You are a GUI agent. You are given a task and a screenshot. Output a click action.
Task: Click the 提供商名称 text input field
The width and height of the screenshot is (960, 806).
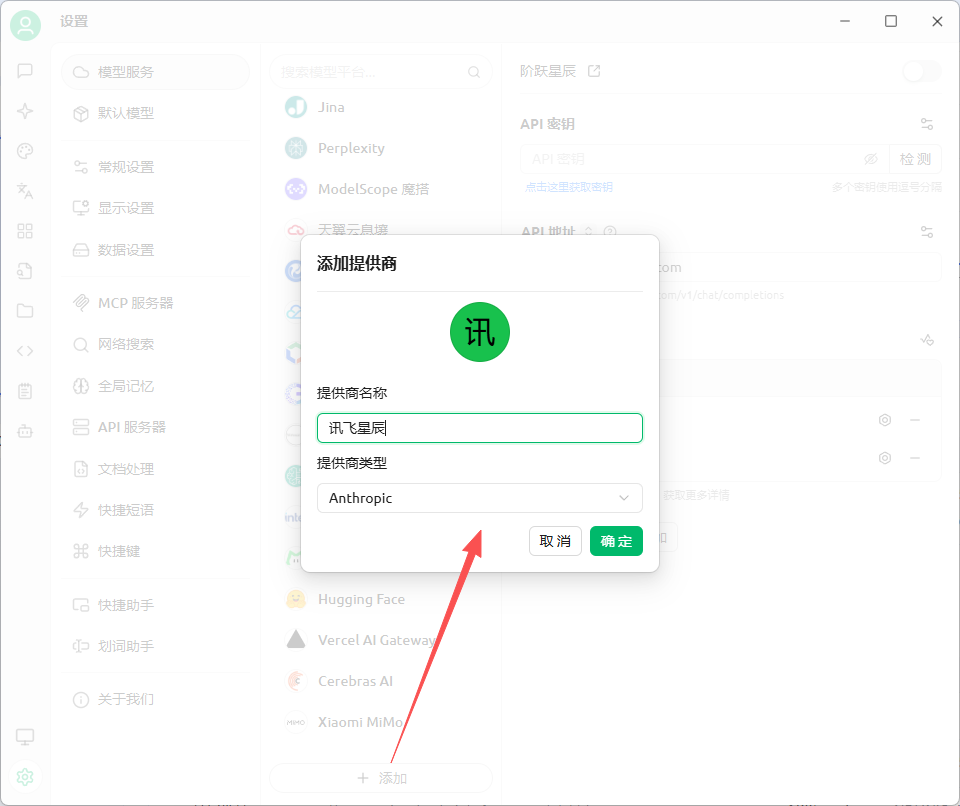pos(480,428)
